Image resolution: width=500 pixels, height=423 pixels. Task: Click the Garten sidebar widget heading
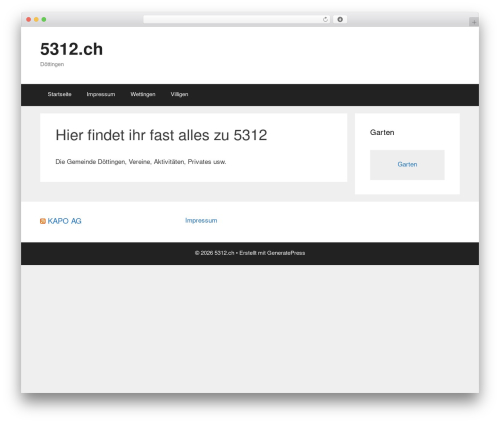(x=382, y=132)
